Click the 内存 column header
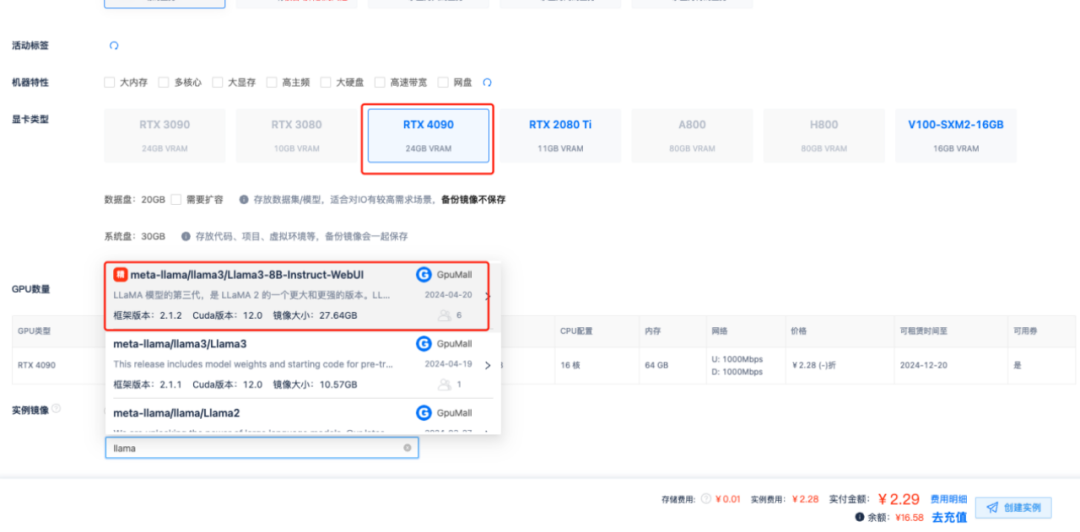 pos(653,331)
